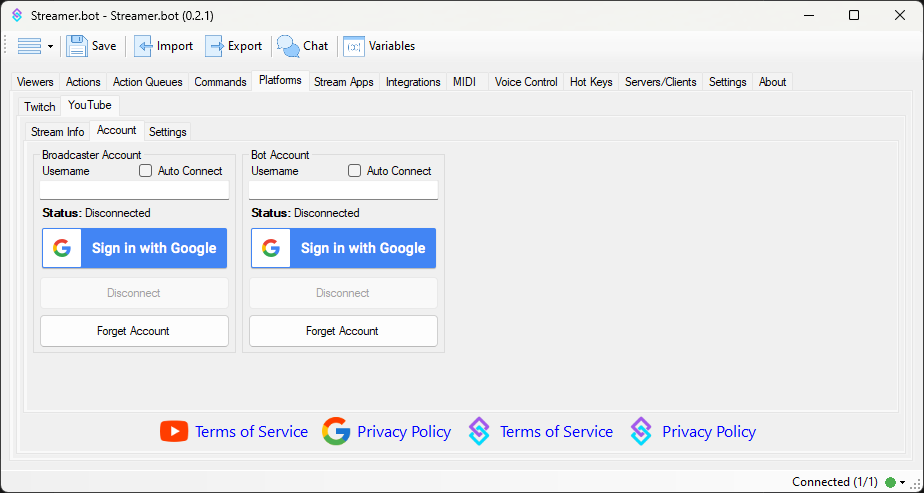Screen dimensions: 924x493
Task: Open YouTube Terms of Service link
Action: pyautogui.click(x=251, y=431)
